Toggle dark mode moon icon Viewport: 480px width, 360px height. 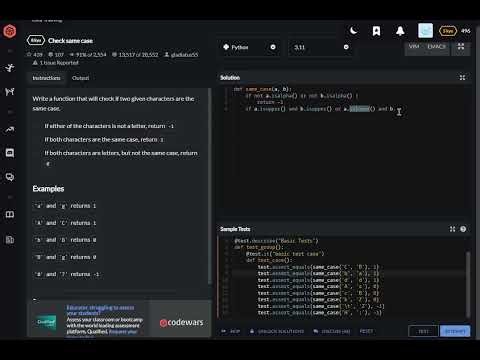tap(353, 31)
